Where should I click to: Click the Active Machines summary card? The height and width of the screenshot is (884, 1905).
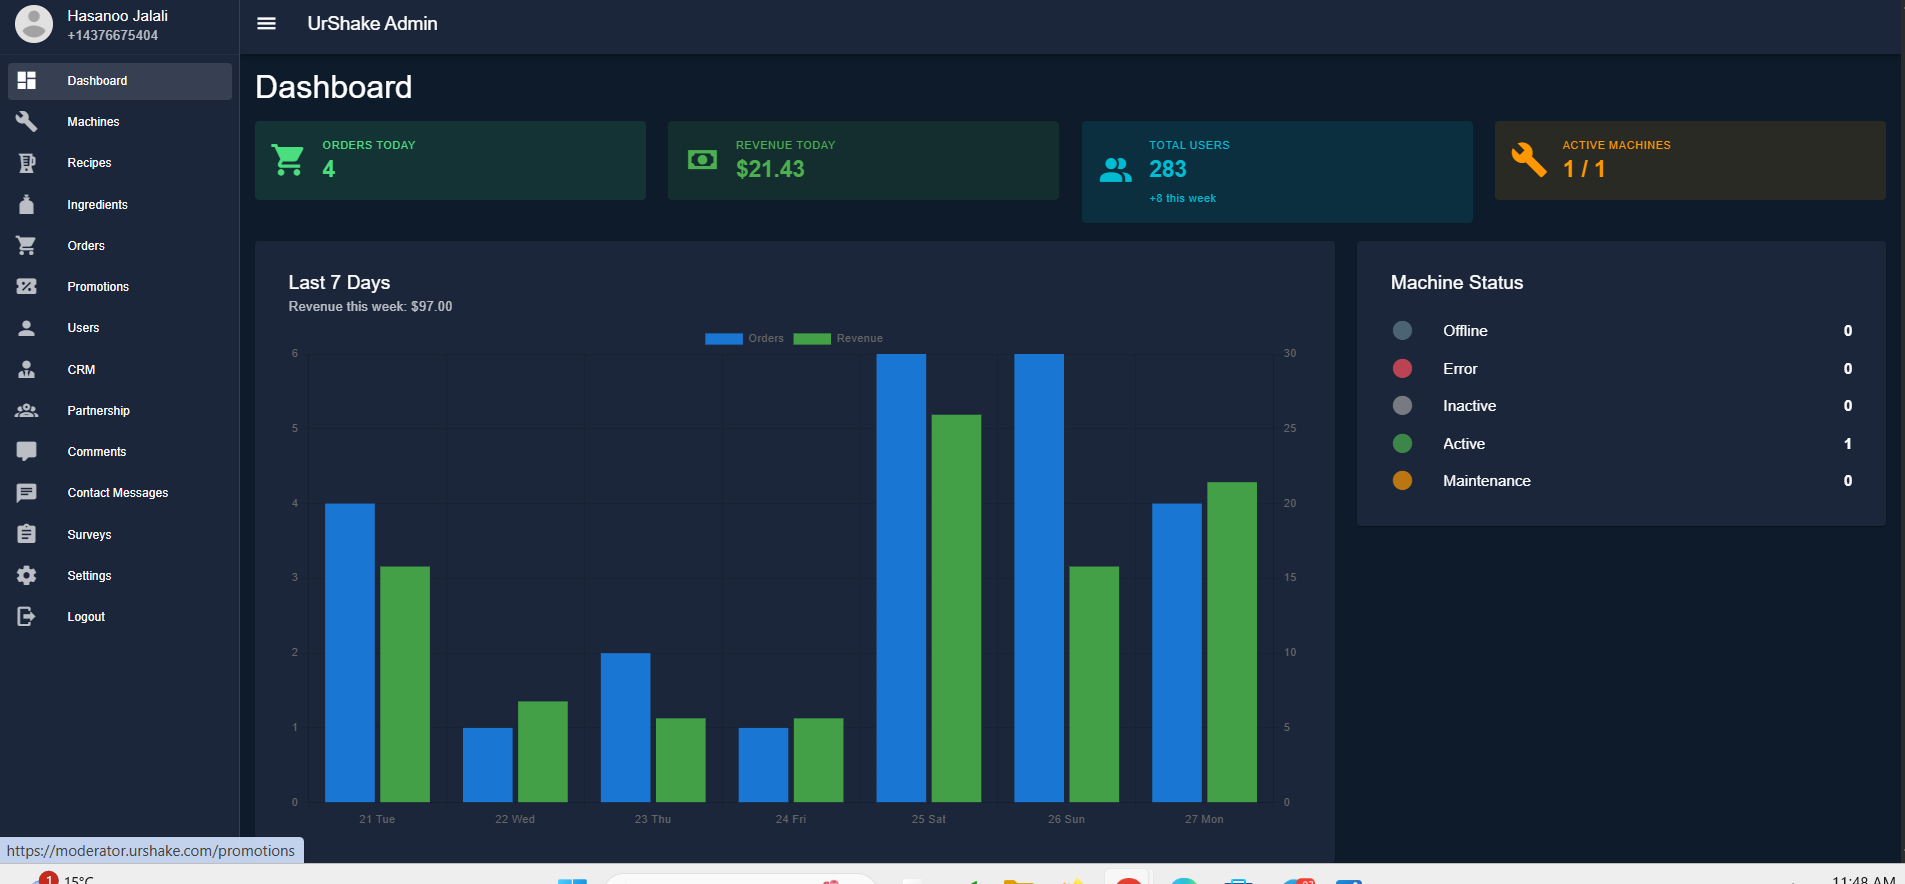[x=1689, y=160]
